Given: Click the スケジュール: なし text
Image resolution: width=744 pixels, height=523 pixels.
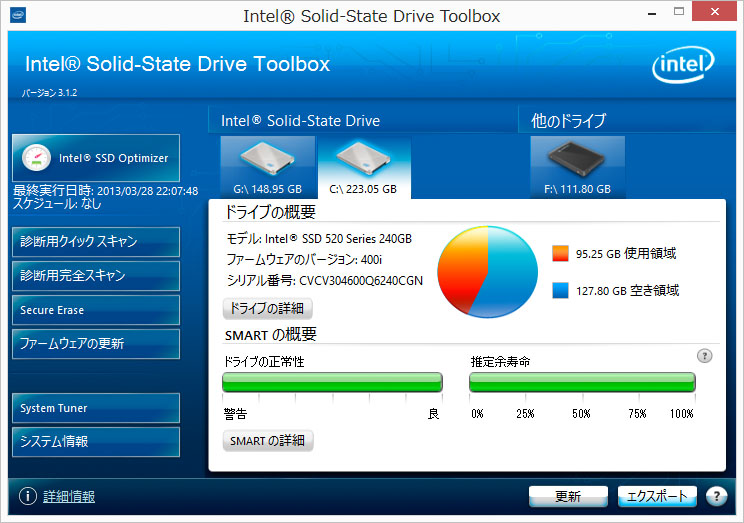Looking at the screenshot, I should (x=57, y=204).
